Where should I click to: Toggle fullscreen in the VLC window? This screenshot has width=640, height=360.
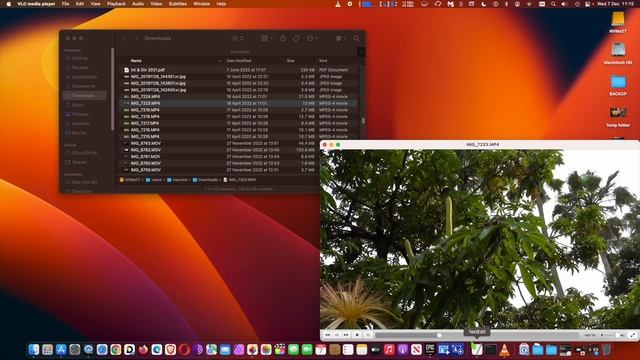coord(632,335)
